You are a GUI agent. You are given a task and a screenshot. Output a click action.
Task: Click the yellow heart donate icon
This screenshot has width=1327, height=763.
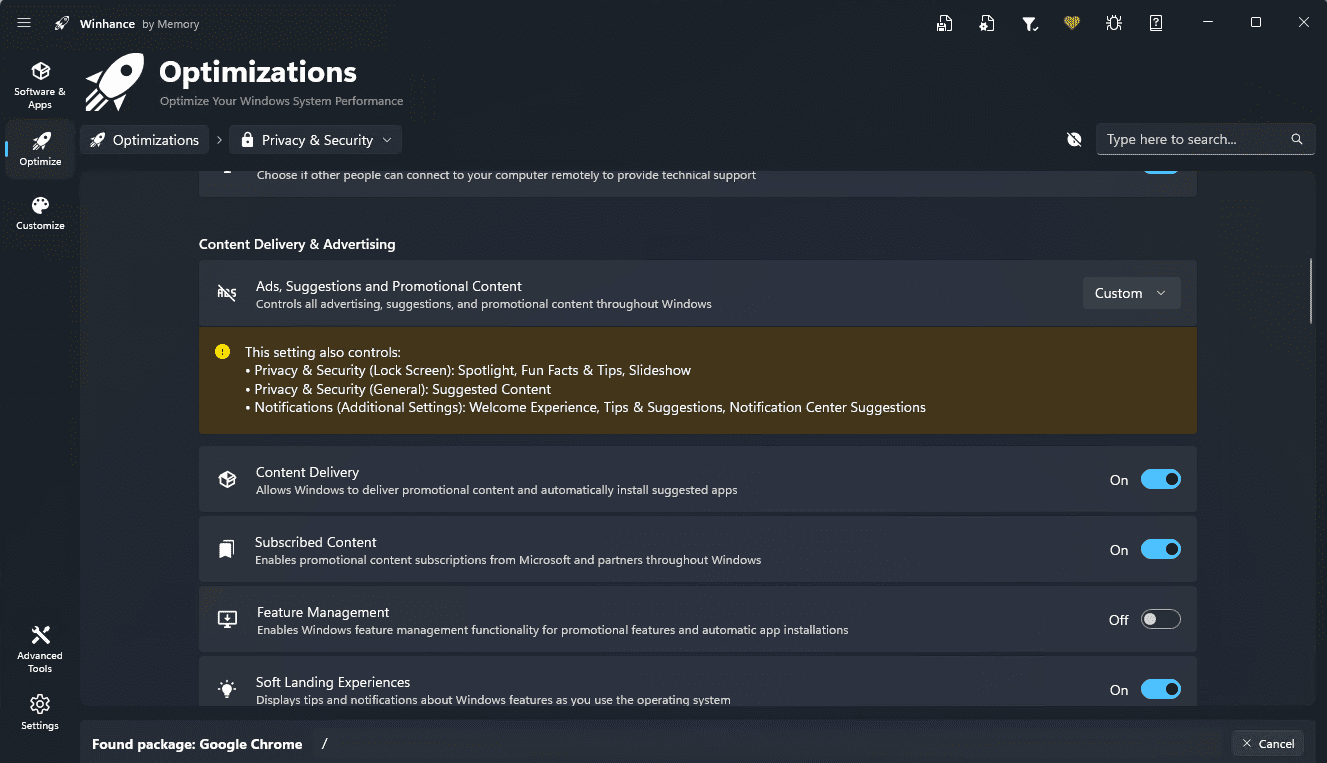[1072, 23]
